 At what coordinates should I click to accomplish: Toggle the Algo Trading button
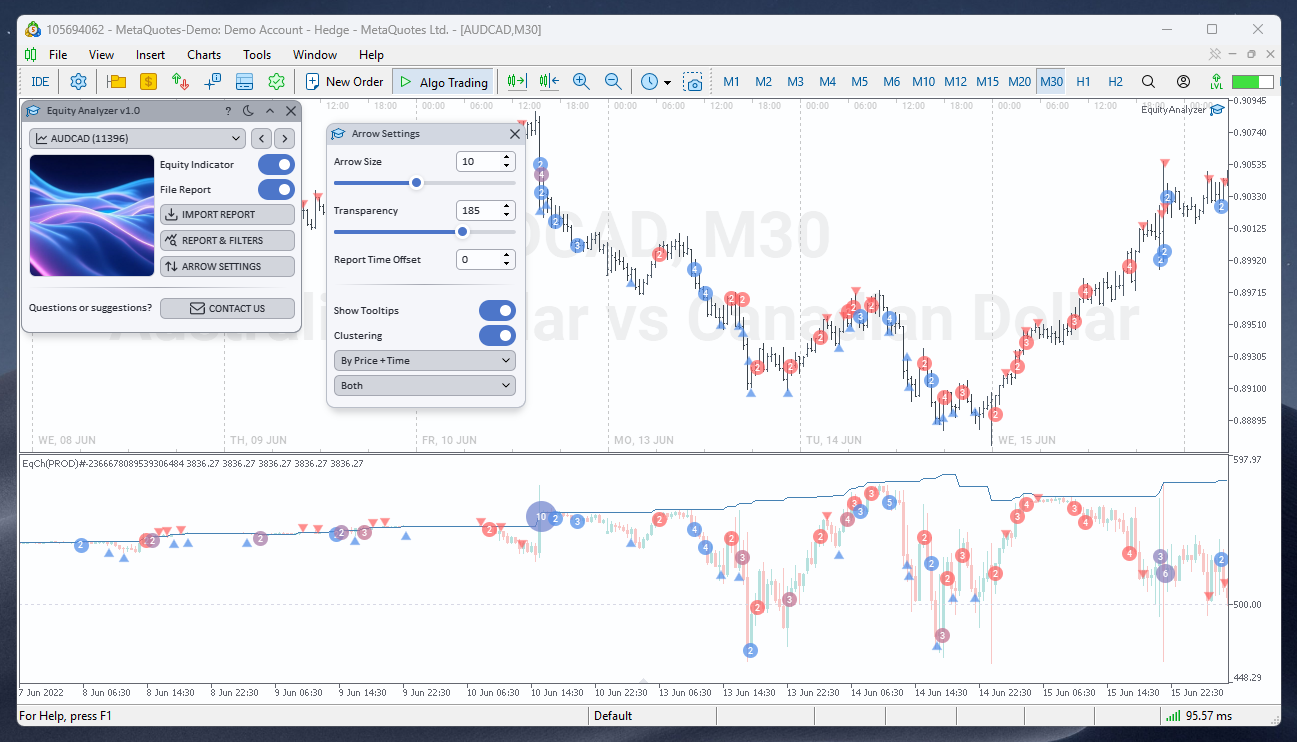click(443, 82)
